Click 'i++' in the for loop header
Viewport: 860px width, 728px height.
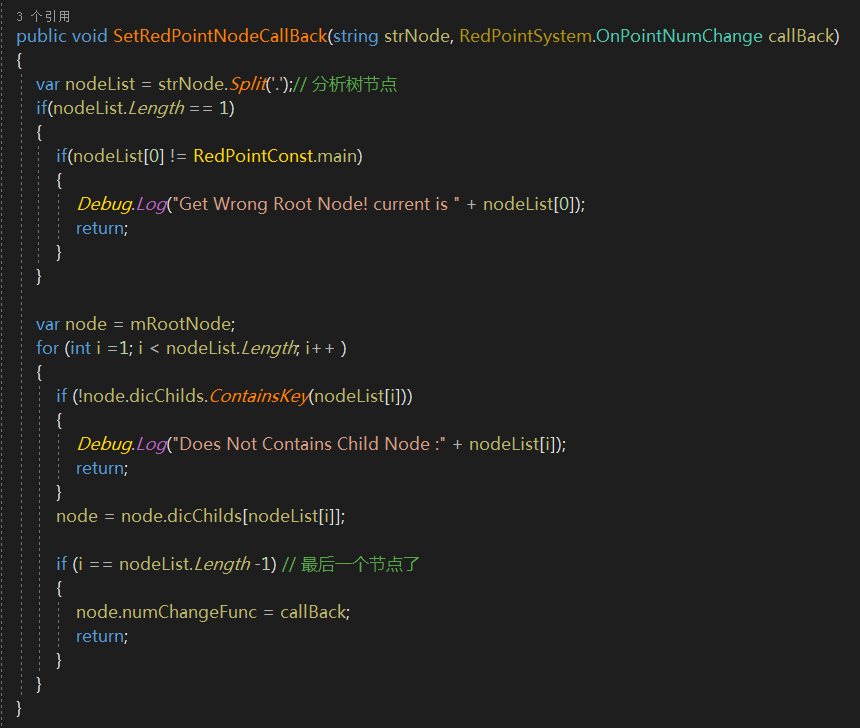[320, 348]
